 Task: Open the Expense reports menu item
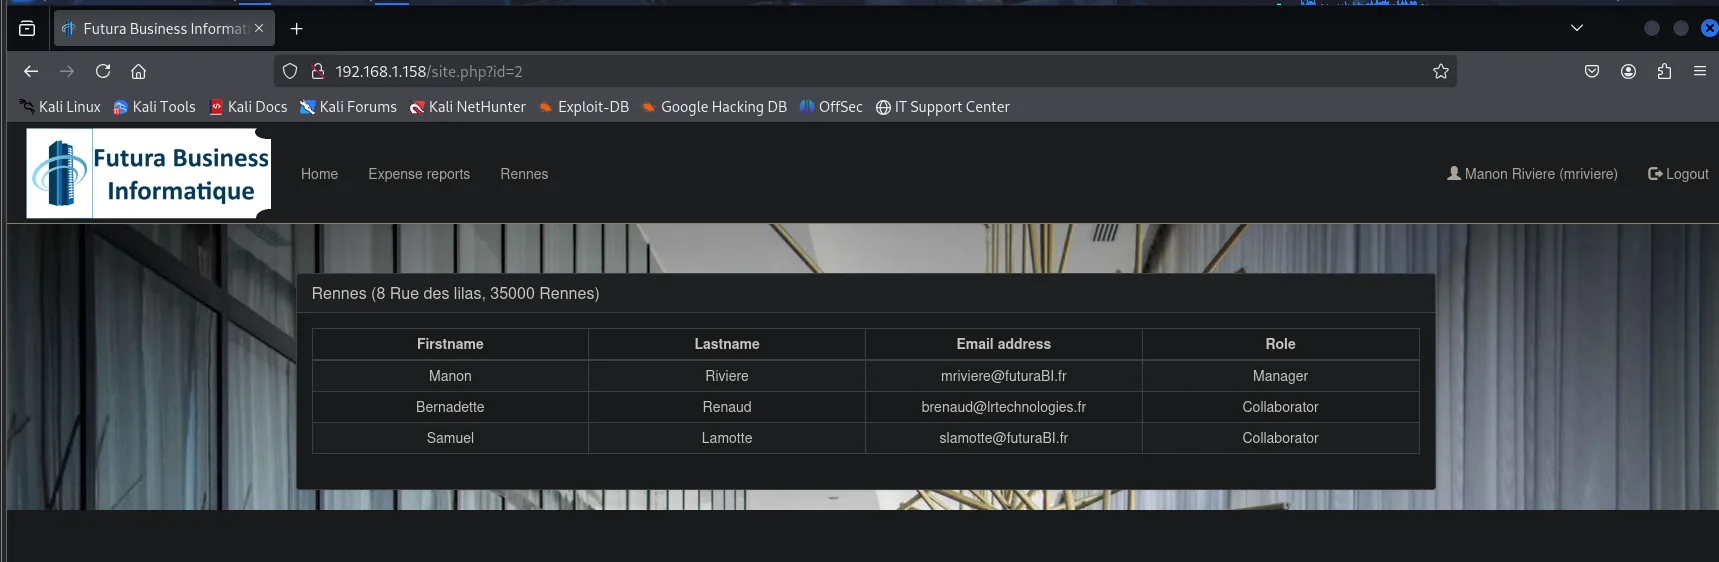(x=419, y=174)
